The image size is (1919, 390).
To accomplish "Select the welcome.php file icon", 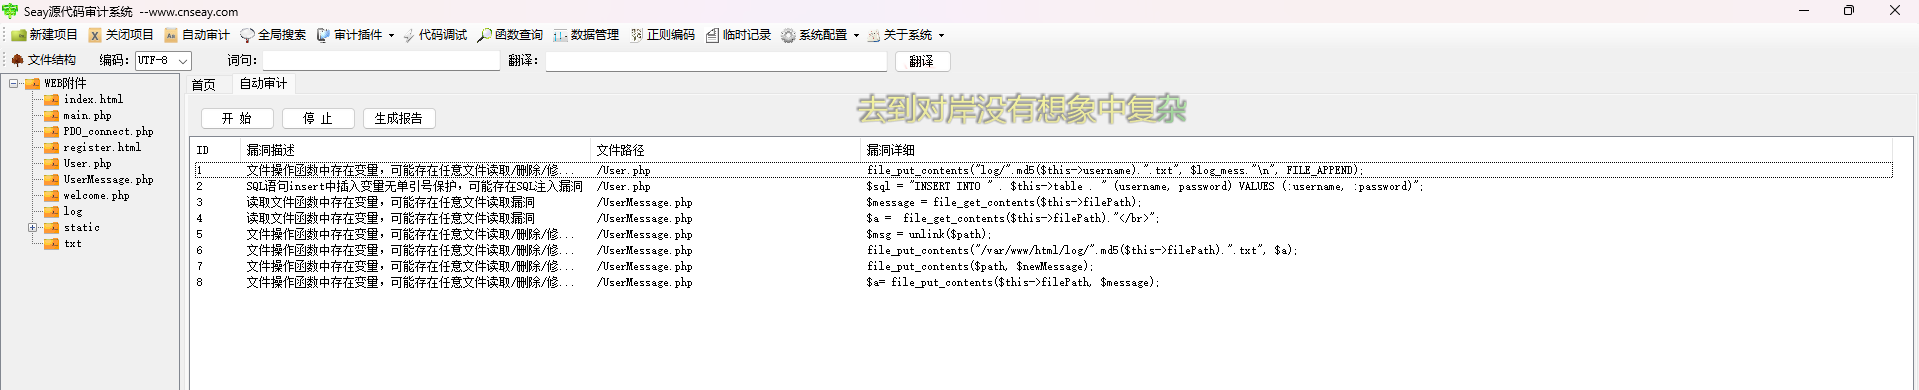I will click(x=51, y=196).
